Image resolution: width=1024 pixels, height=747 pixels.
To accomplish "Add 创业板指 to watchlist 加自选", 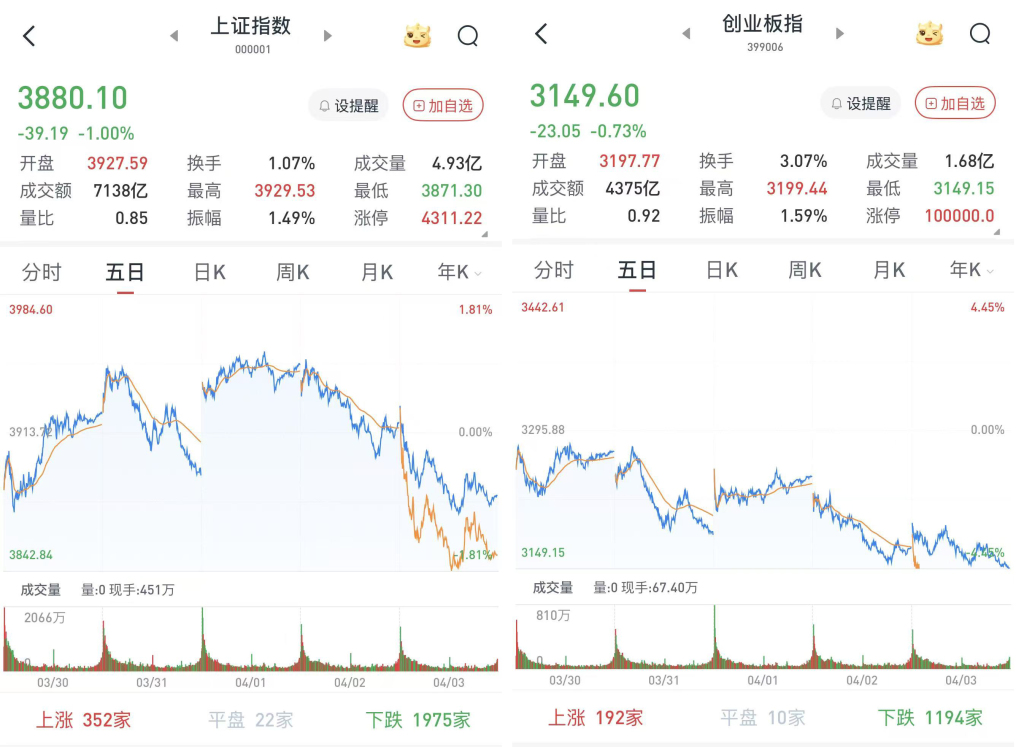I will [x=955, y=103].
